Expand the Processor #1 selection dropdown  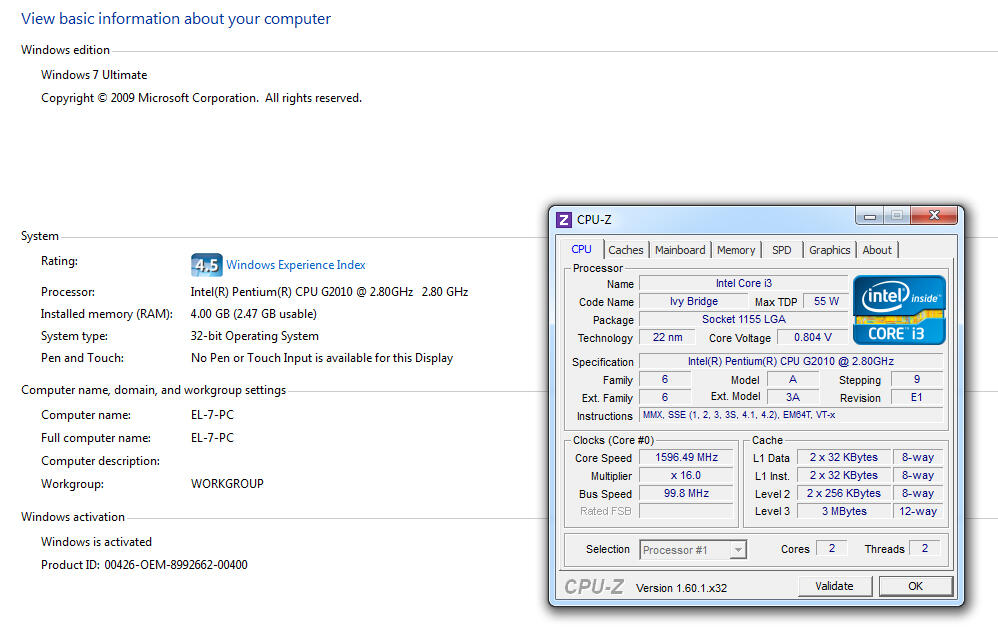click(738, 549)
